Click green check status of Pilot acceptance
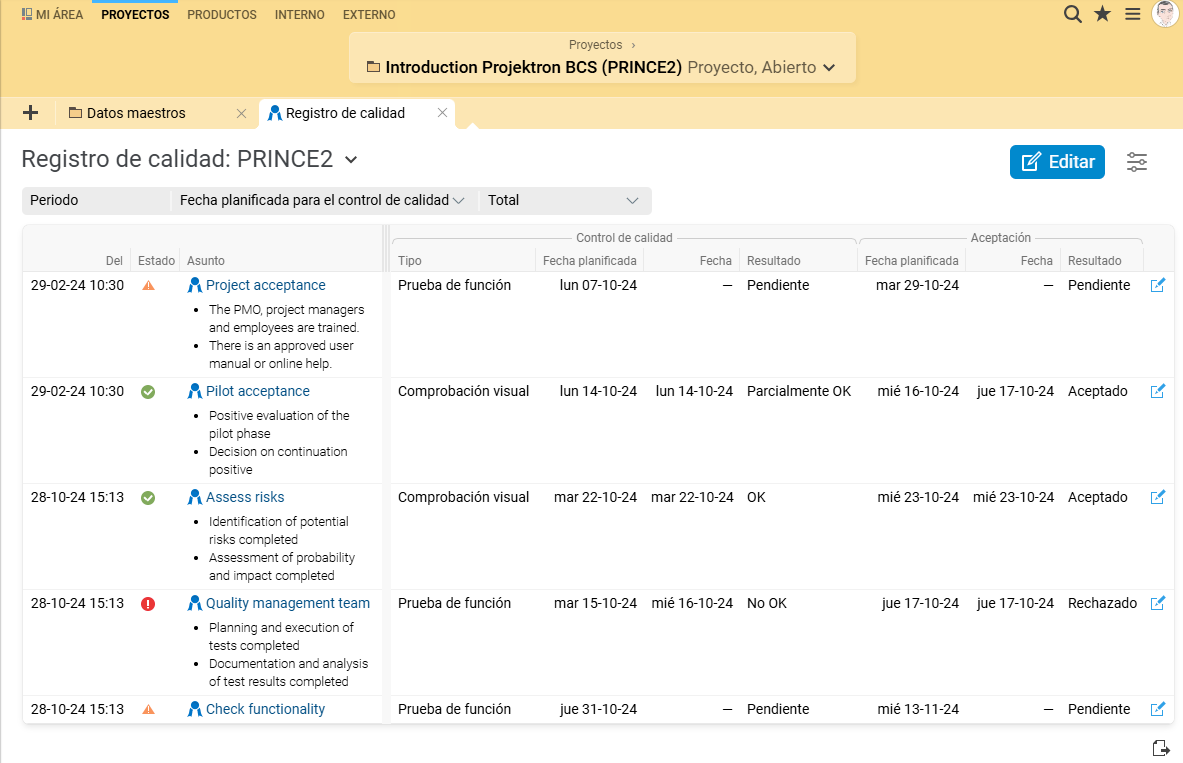Viewport: 1183px width, 763px height. point(148,392)
